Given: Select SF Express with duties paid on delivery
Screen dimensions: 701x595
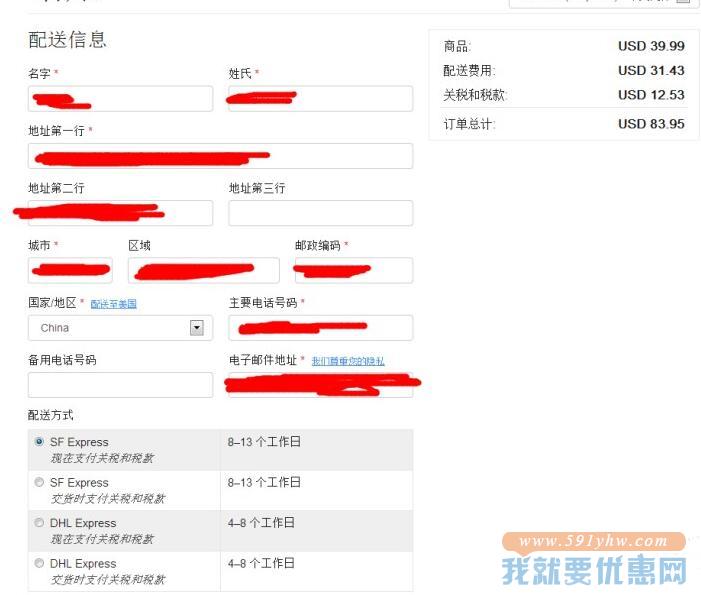Looking at the screenshot, I should pyautogui.click(x=39, y=482).
